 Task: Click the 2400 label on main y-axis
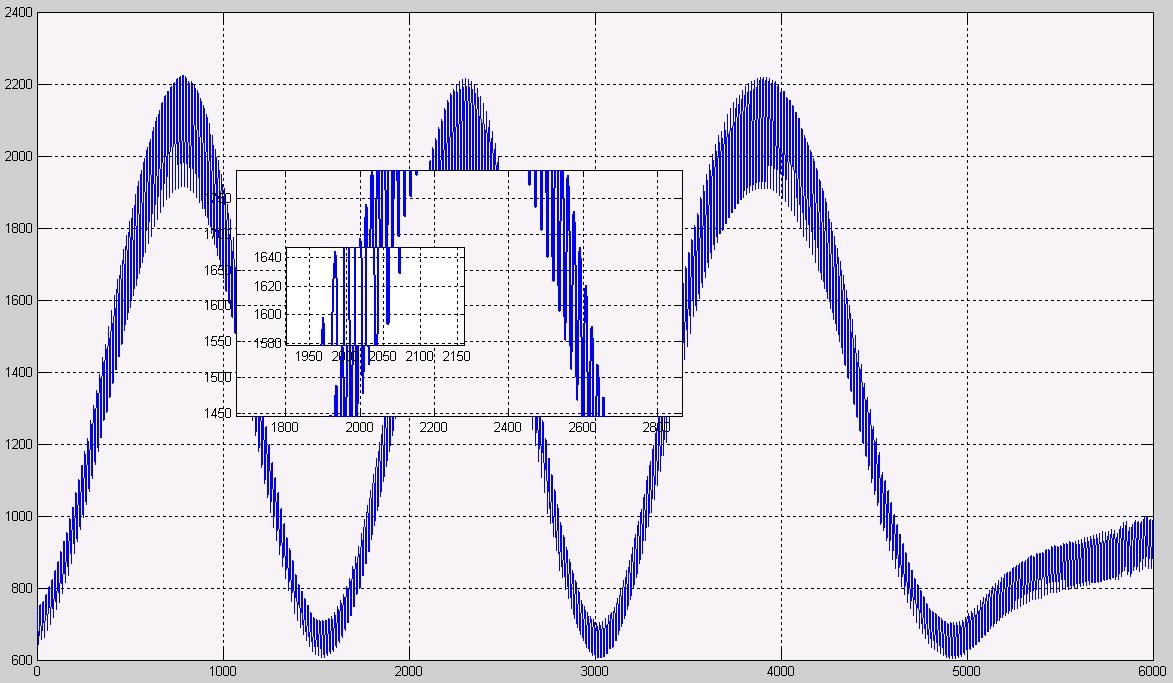click(19, 13)
